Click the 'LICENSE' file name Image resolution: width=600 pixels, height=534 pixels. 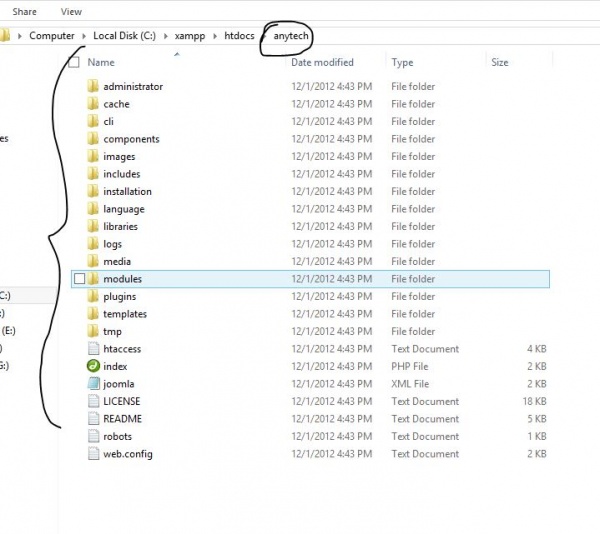point(122,401)
